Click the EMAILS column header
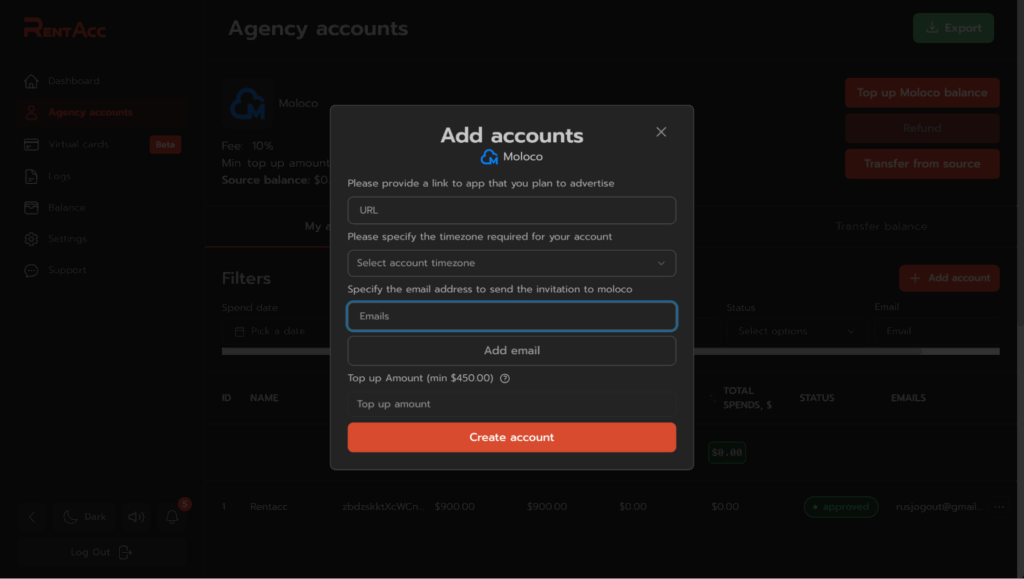 point(908,398)
